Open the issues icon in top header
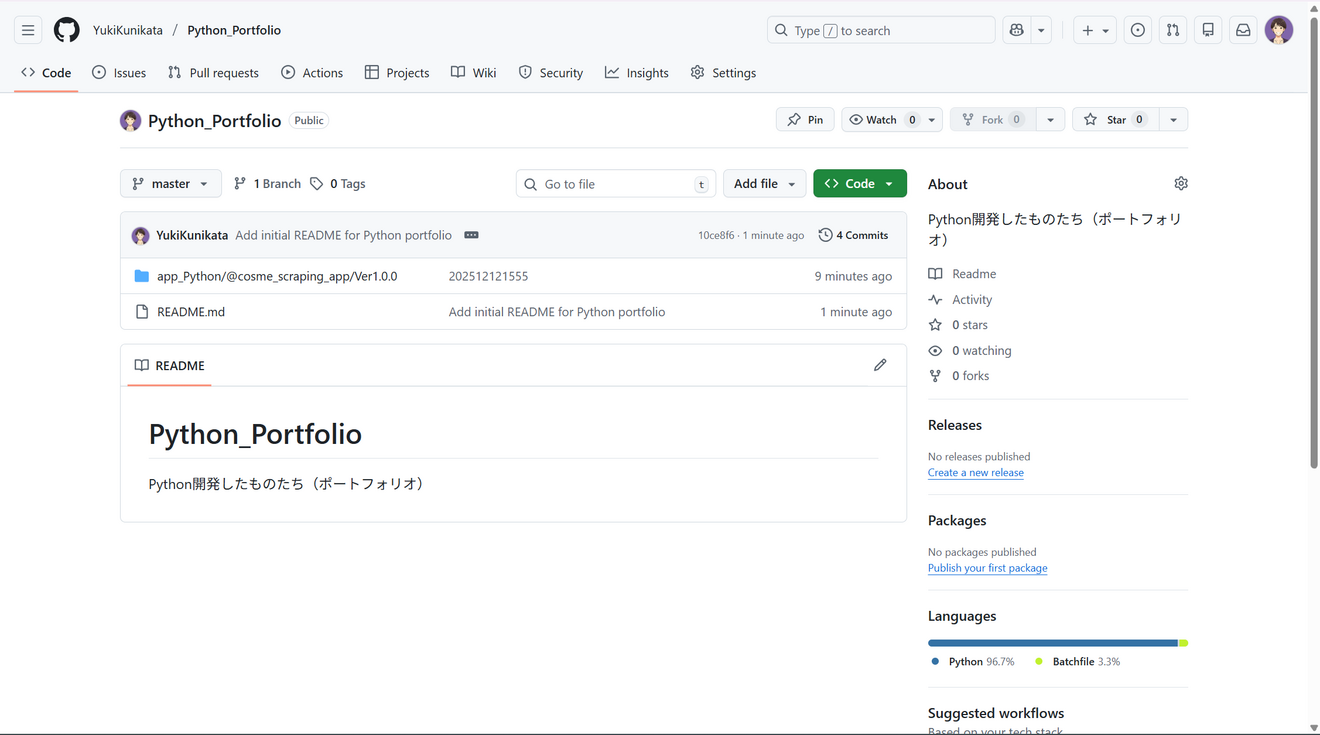The height and width of the screenshot is (735, 1320). (x=1138, y=30)
